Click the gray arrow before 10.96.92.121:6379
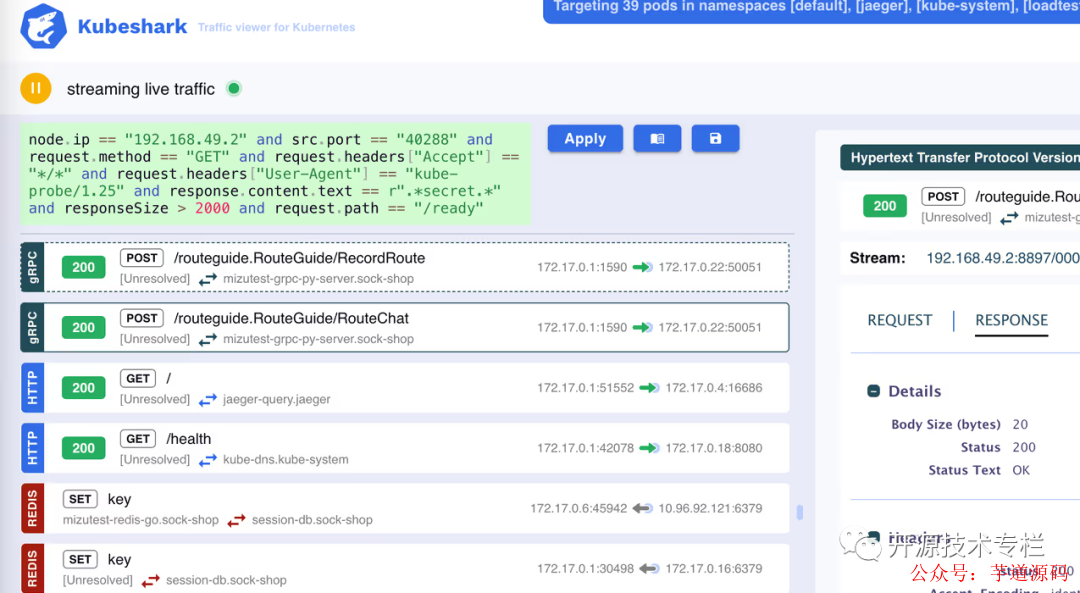Viewport: 1080px width, 593px height. (643, 509)
